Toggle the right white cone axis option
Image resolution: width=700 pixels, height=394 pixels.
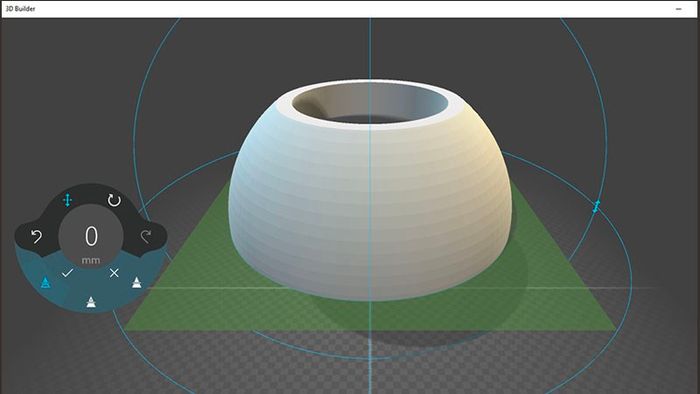[137, 282]
